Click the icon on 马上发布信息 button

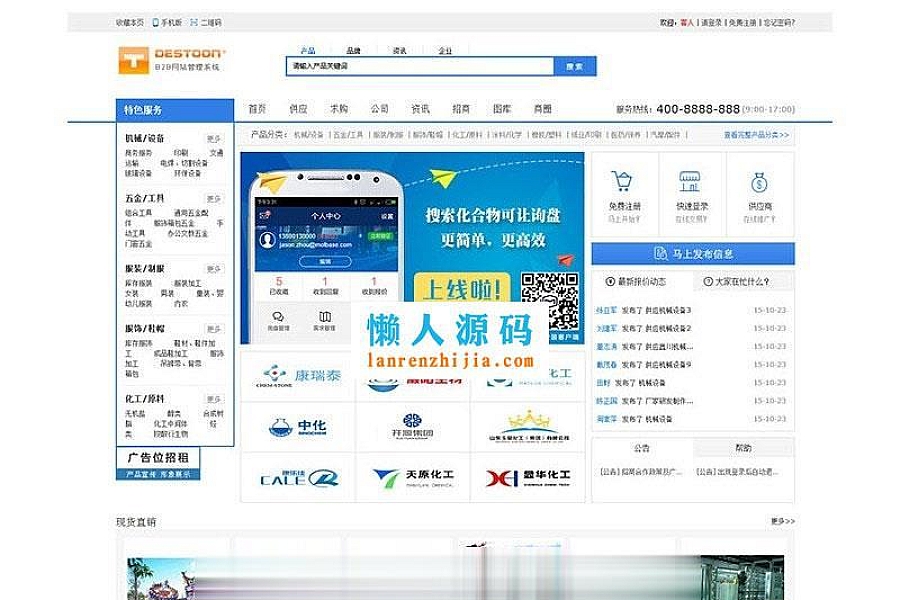coord(661,254)
